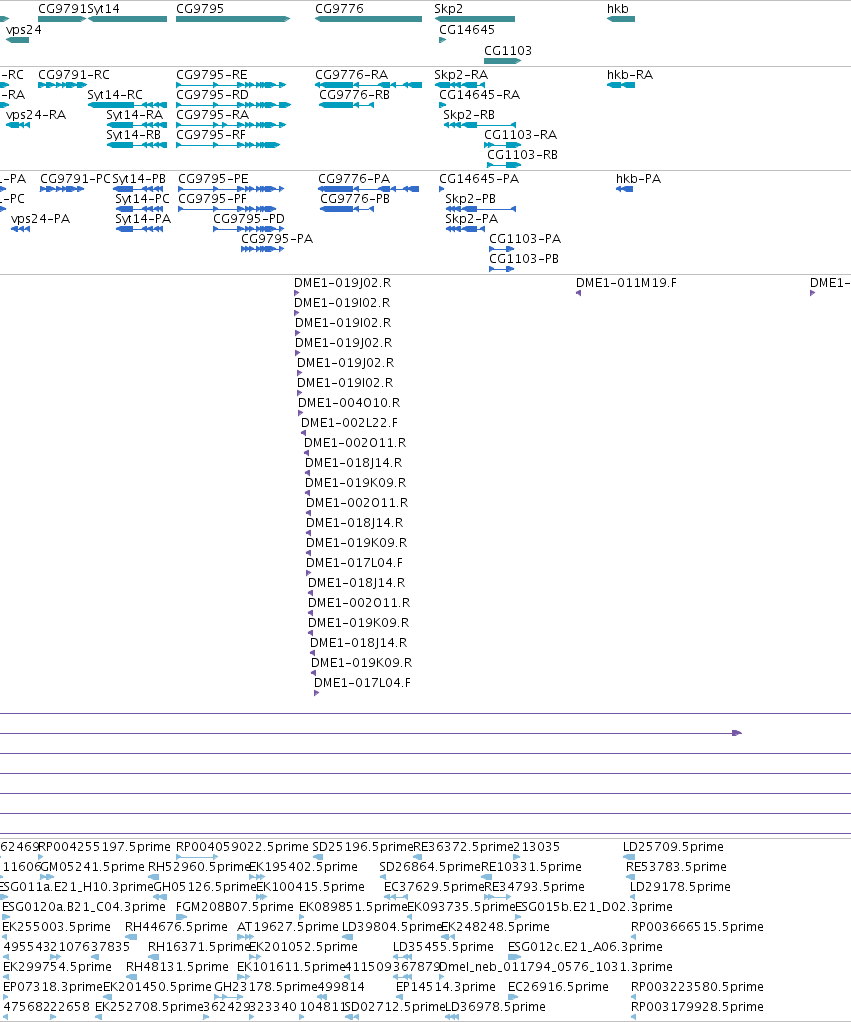Open transcript CG9776-RA
The image size is (851, 1022).
pyautogui.click(x=368, y=85)
